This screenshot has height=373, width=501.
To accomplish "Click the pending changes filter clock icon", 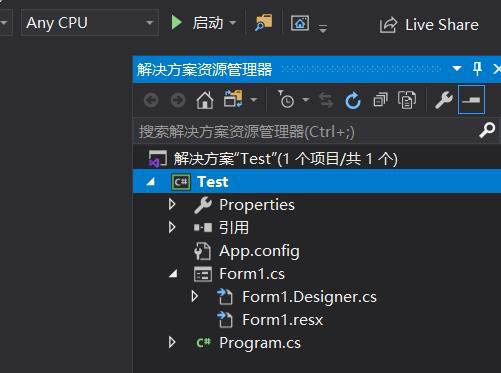I will 286,100.
